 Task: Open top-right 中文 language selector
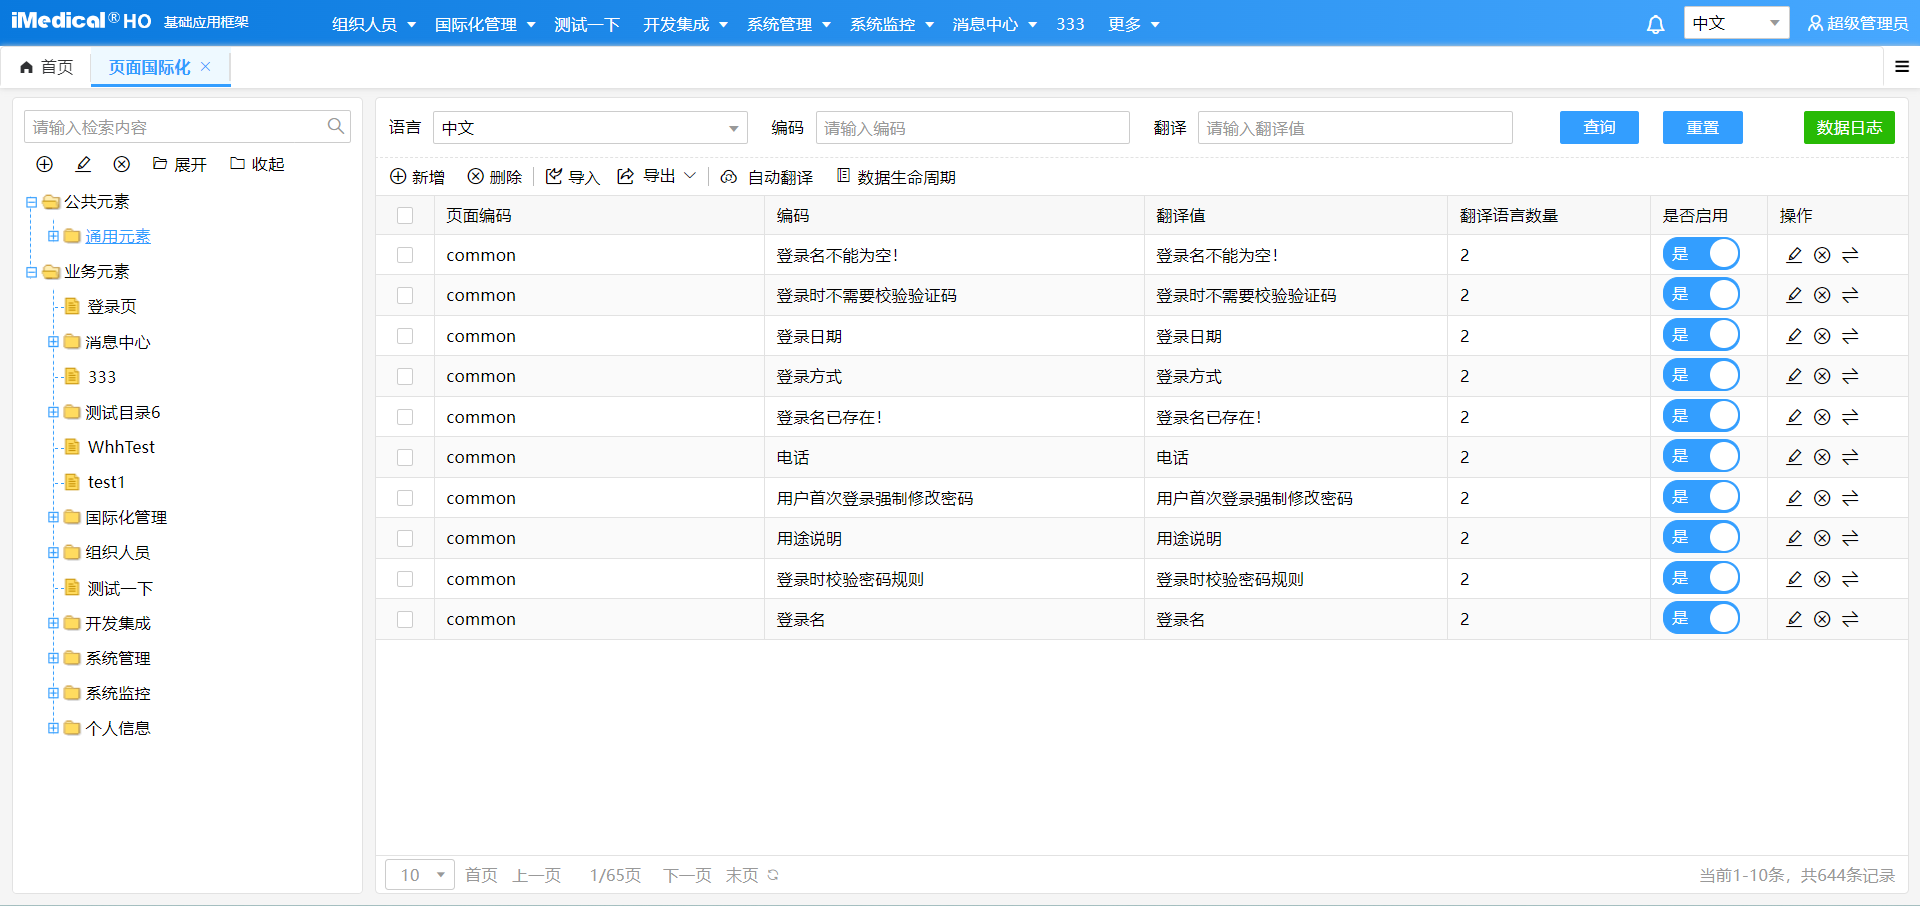point(1737,23)
